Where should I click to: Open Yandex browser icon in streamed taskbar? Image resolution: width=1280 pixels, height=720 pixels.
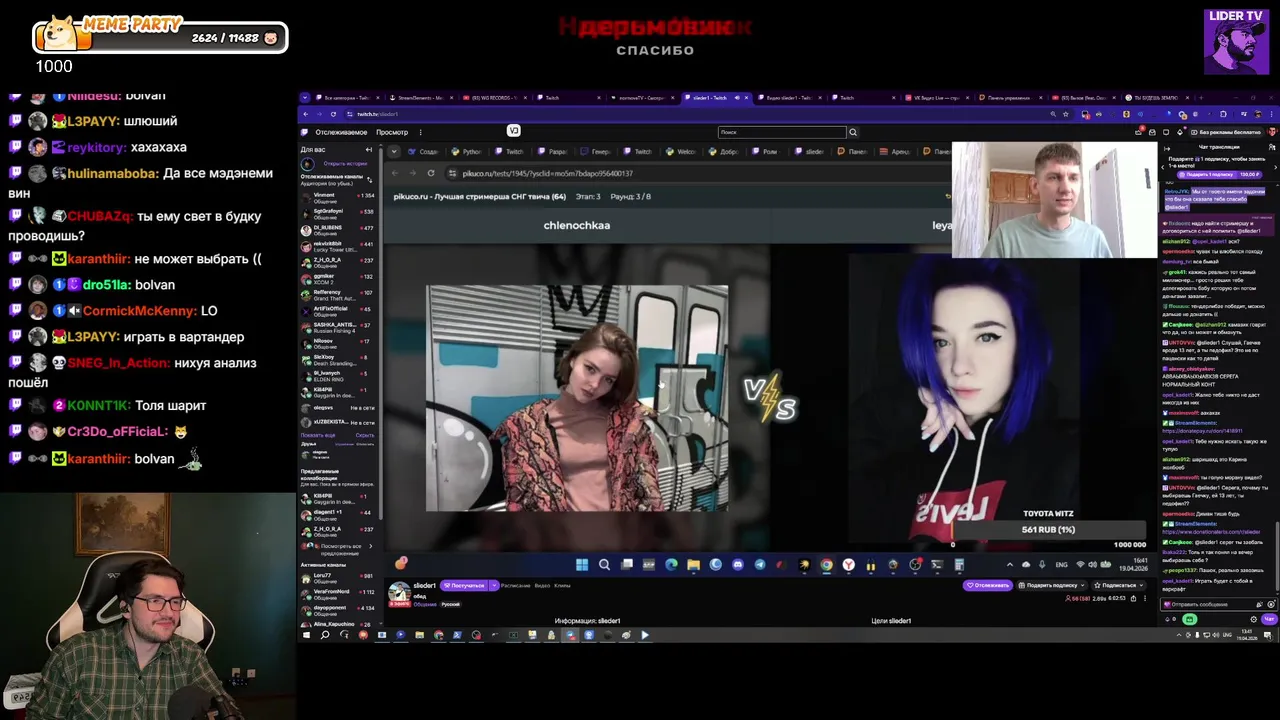click(x=849, y=565)
